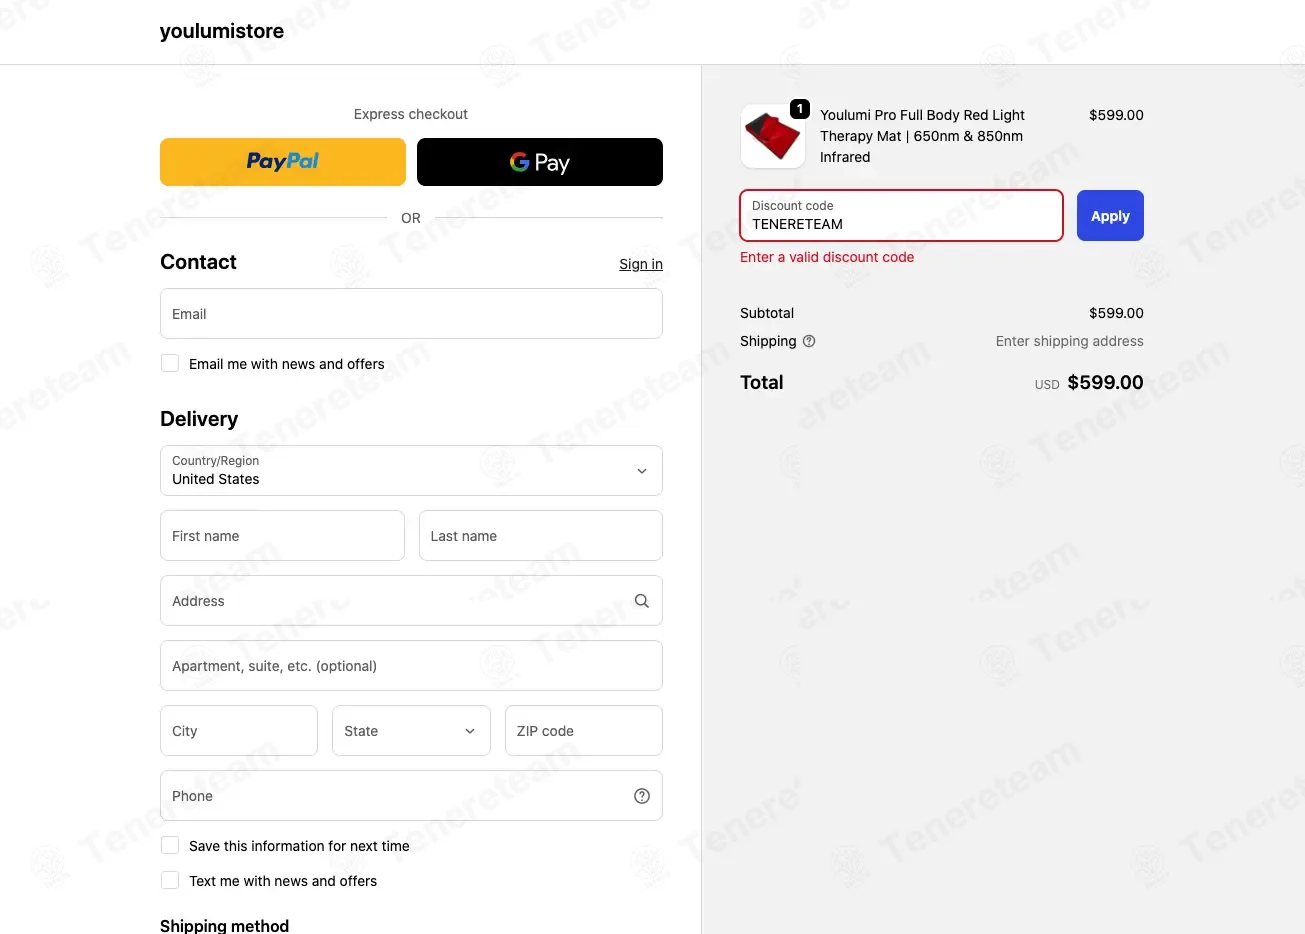This screenshot has height=934, width=1305.
Task: Expand the State dropdown
Action: [x=411, y=731]
